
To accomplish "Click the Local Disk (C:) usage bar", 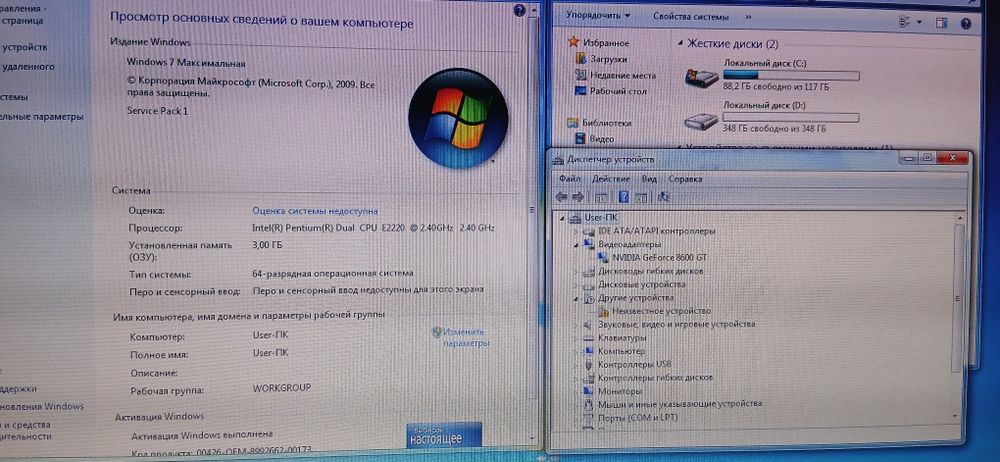I will 791,76.
